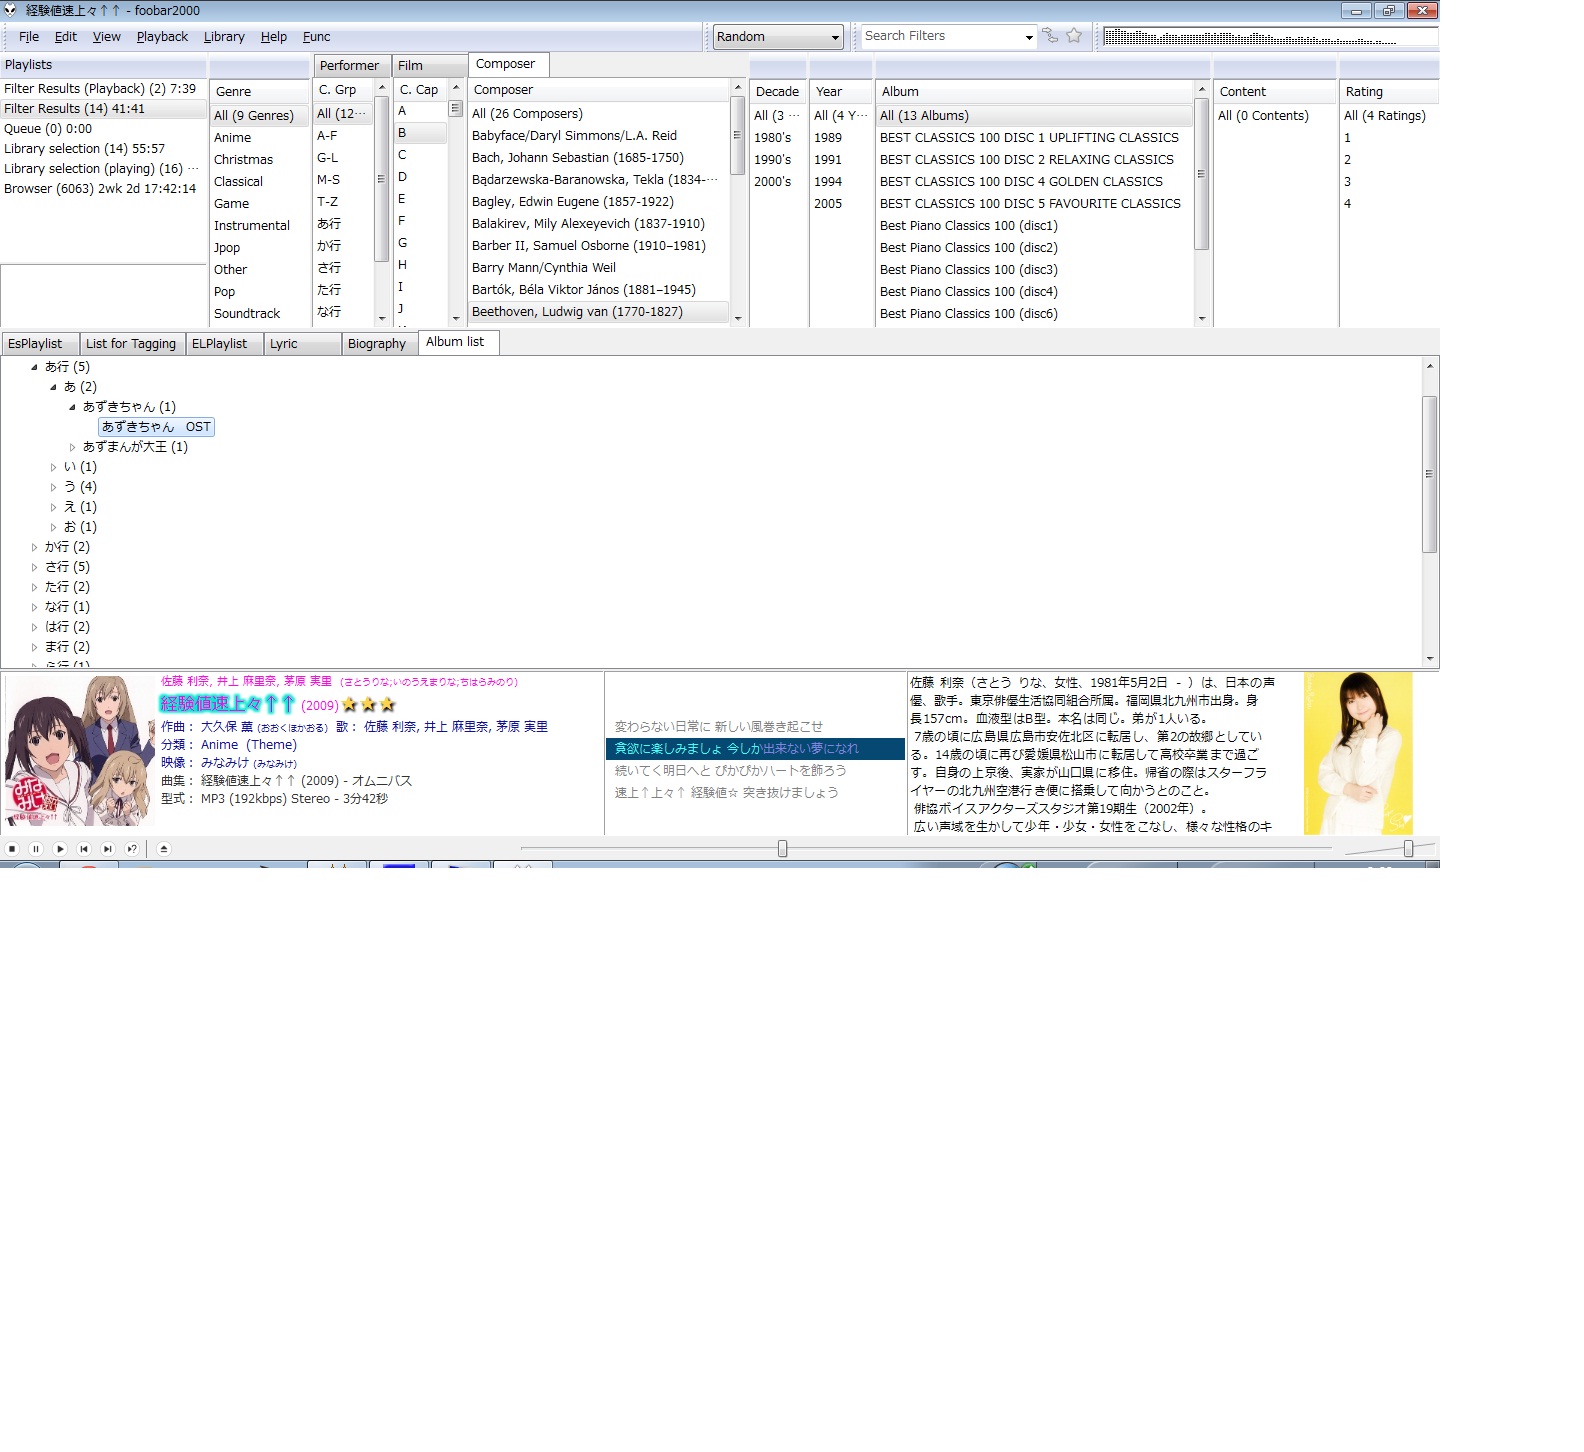
Task: Select the Queue (0) playlist
Action: [x=104, y=129]
